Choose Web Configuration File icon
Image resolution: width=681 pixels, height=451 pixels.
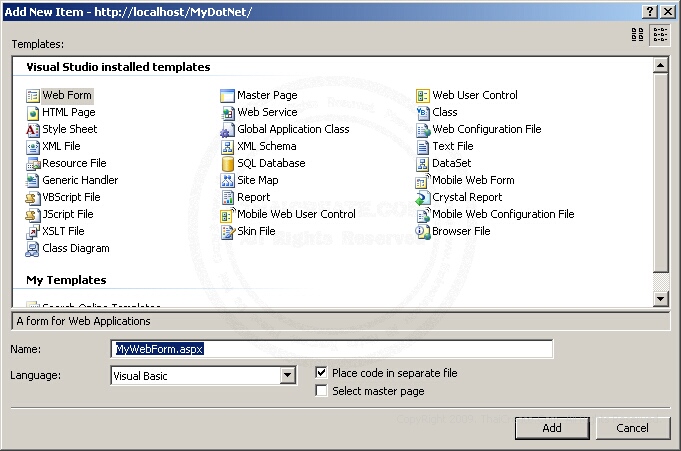423,129
